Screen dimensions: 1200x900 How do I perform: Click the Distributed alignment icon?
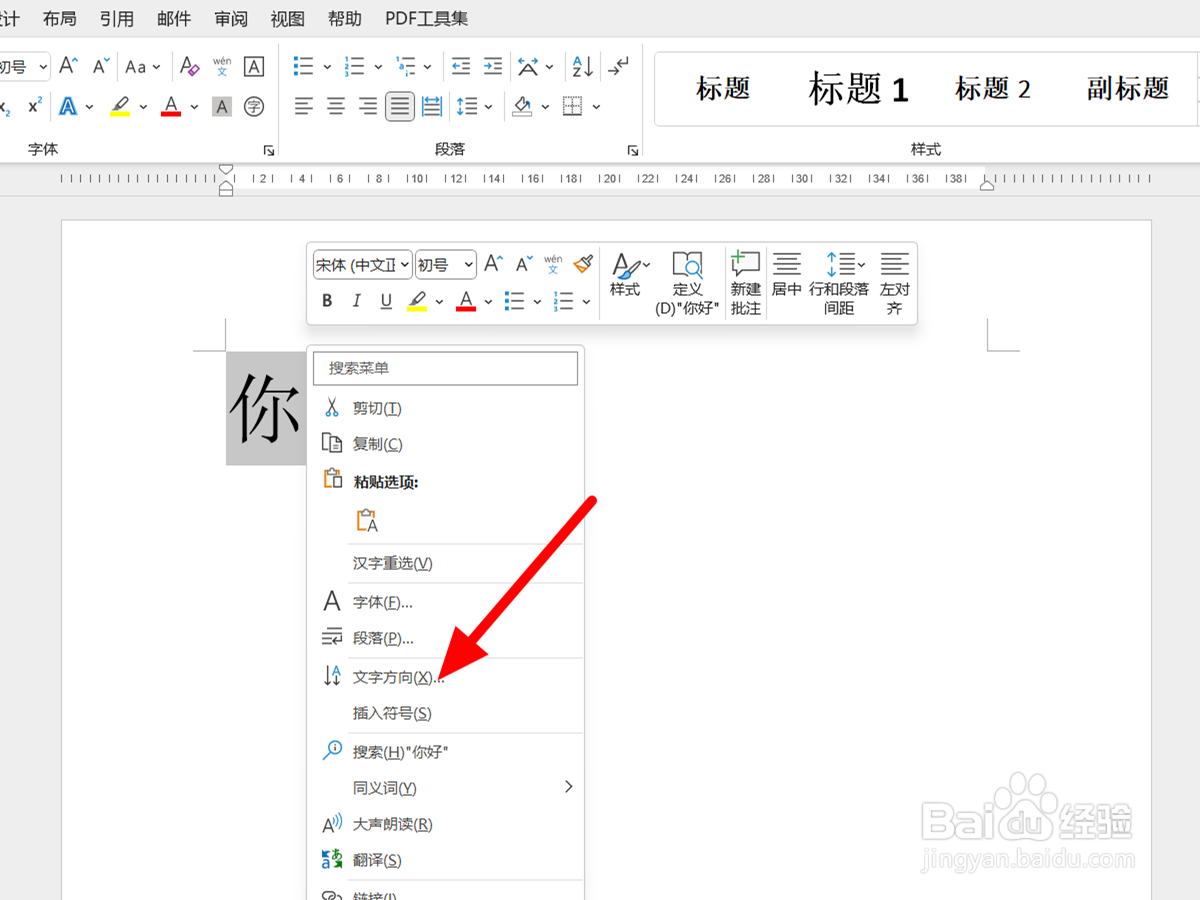[432, 106]
